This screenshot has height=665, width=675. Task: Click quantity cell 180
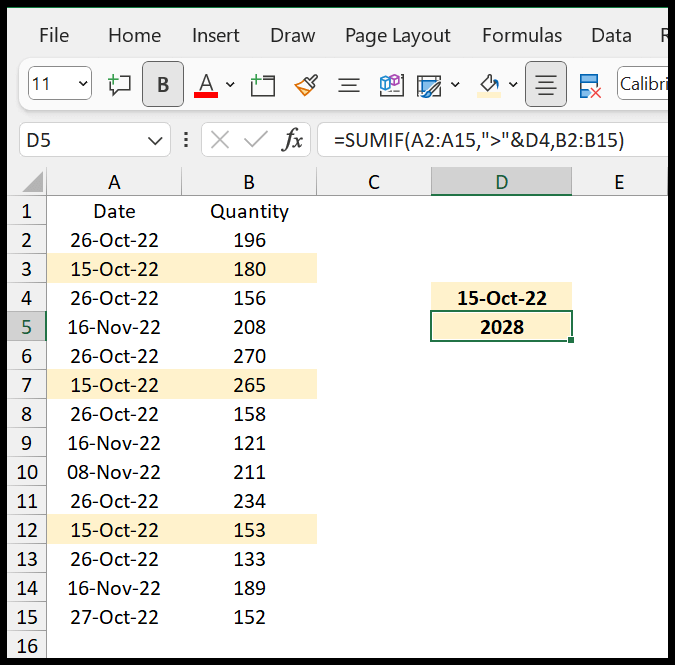coord(249,269)
